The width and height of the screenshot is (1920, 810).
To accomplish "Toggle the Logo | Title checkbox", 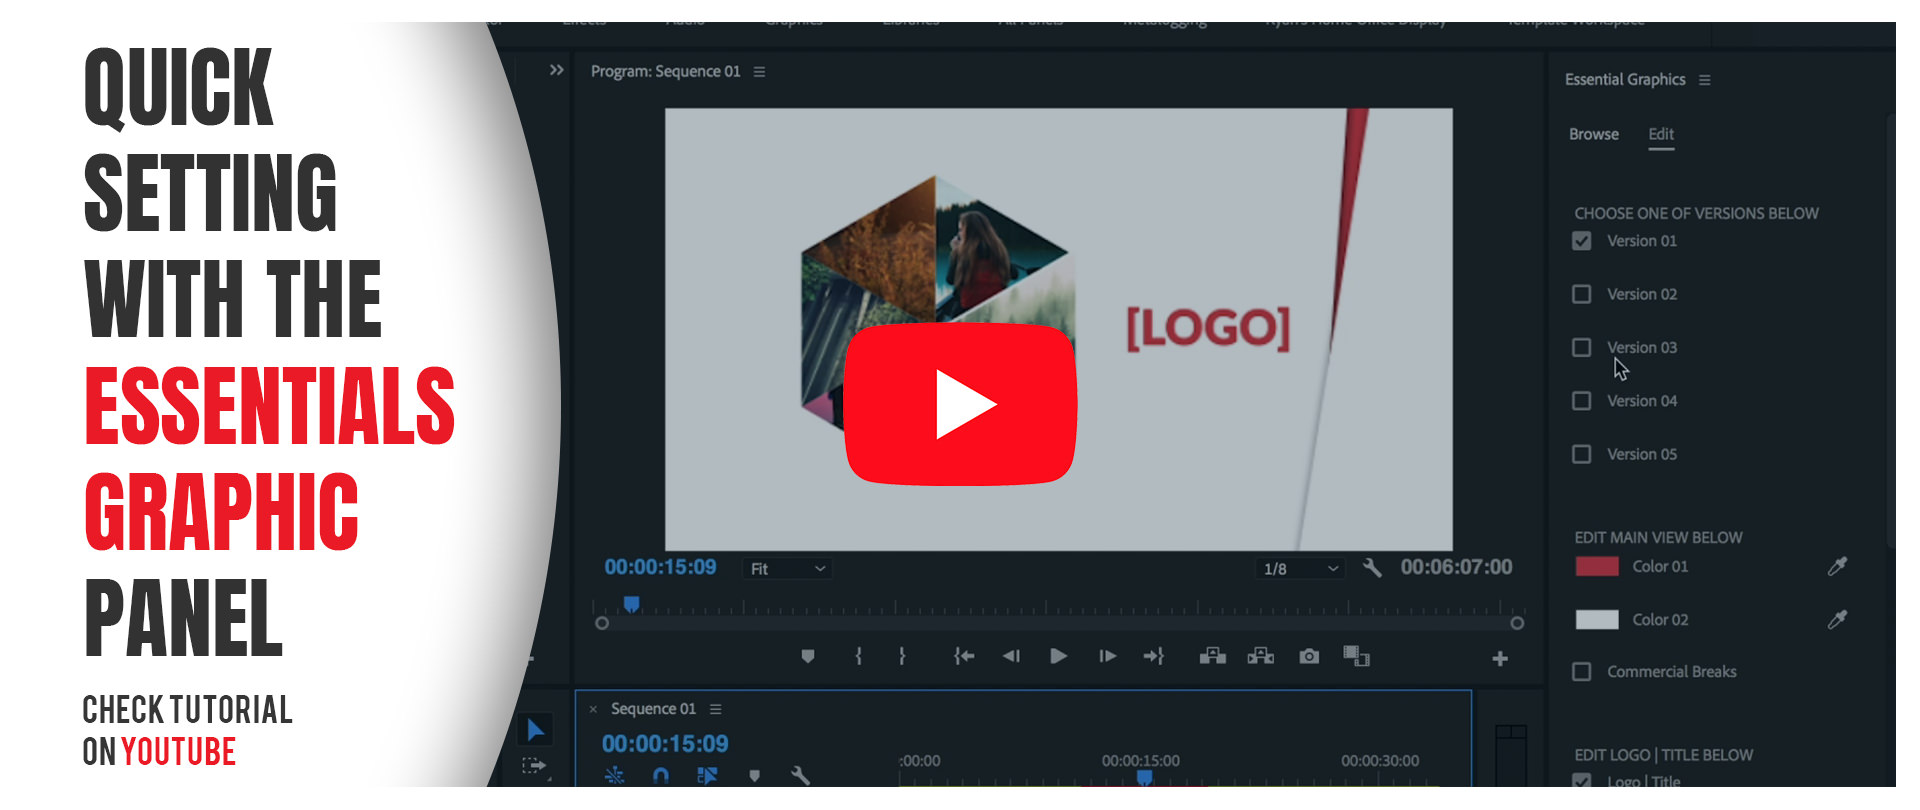I will click(x=1581, y=782).
